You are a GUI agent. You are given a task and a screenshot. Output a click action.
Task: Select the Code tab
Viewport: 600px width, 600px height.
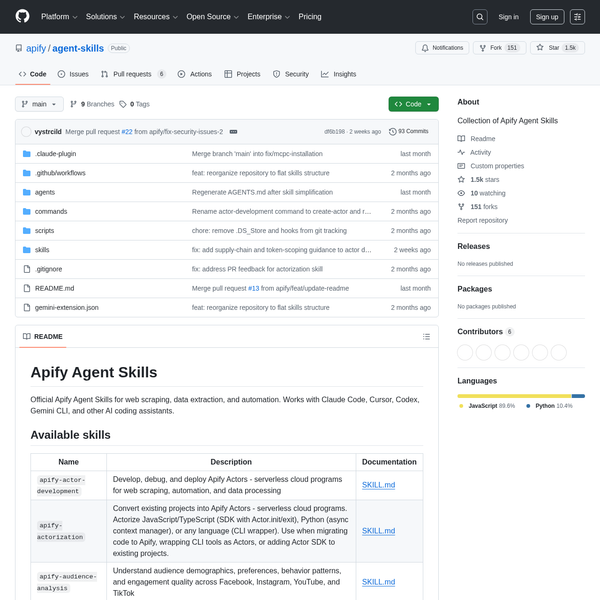[x=33, y=74]
